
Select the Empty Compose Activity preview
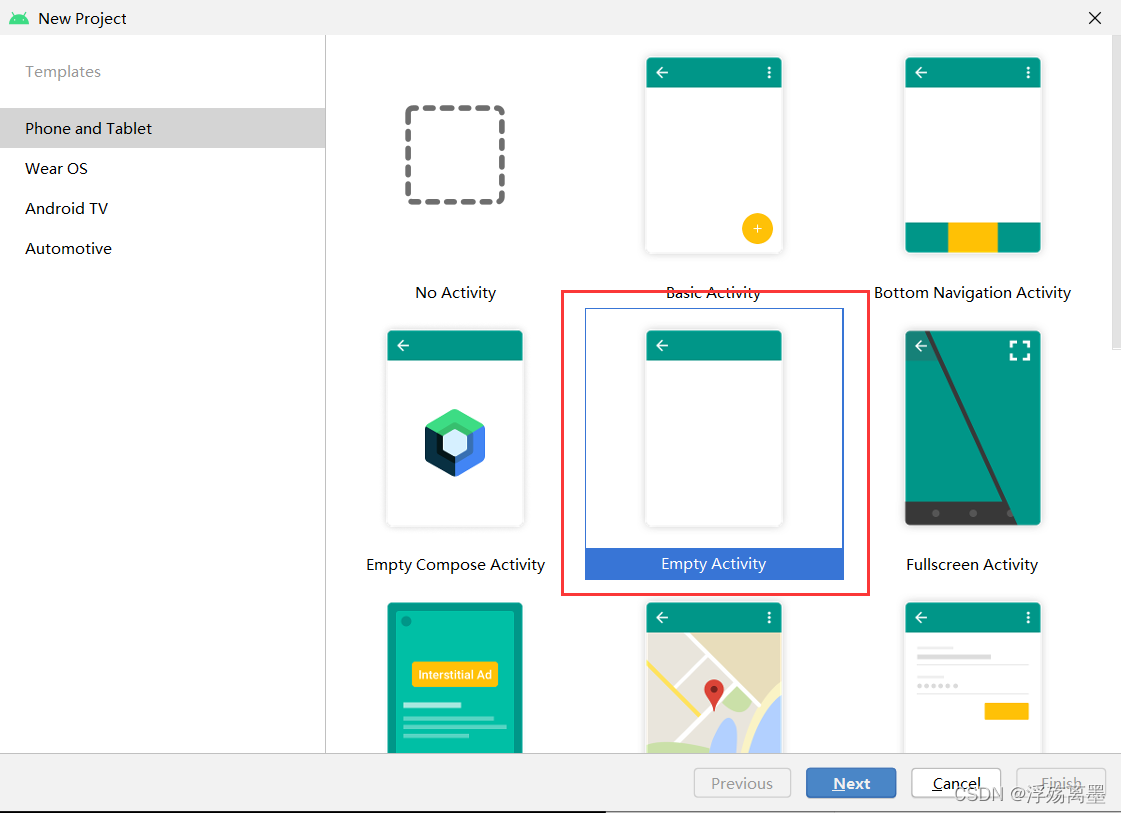point(455,428)
